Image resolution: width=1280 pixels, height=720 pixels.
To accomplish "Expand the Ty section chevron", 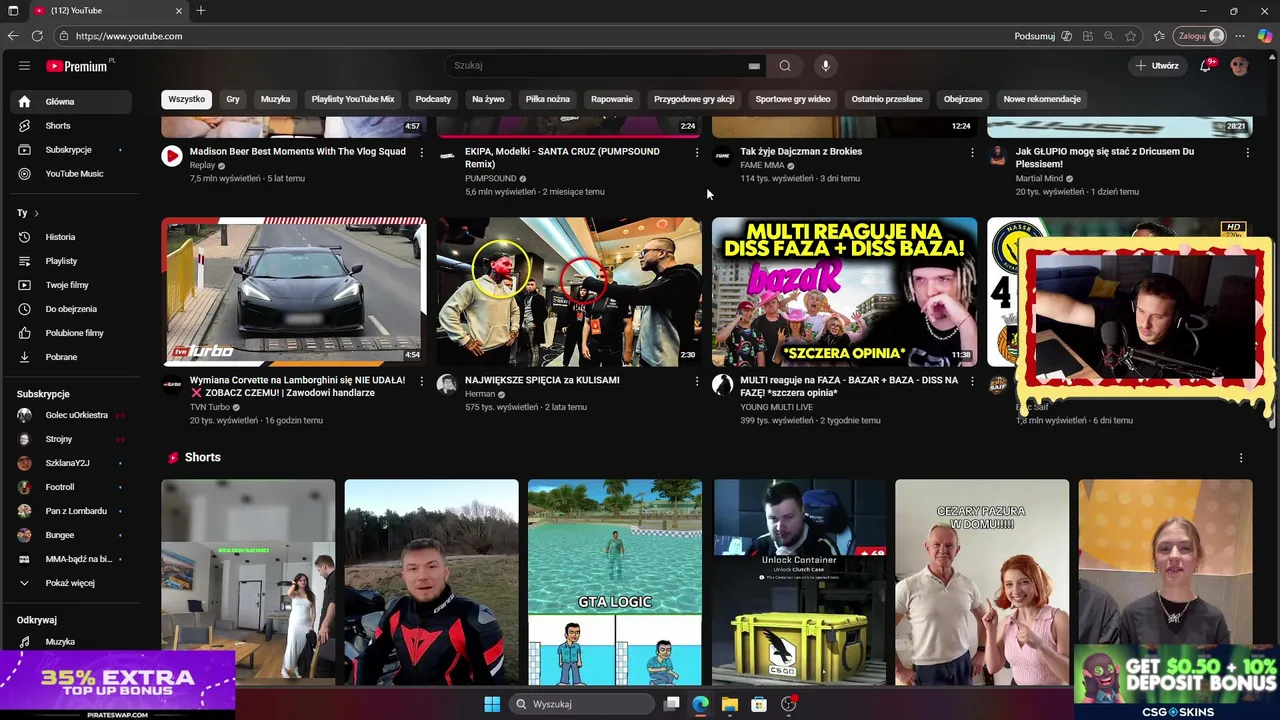I will [x=36, y=213].
